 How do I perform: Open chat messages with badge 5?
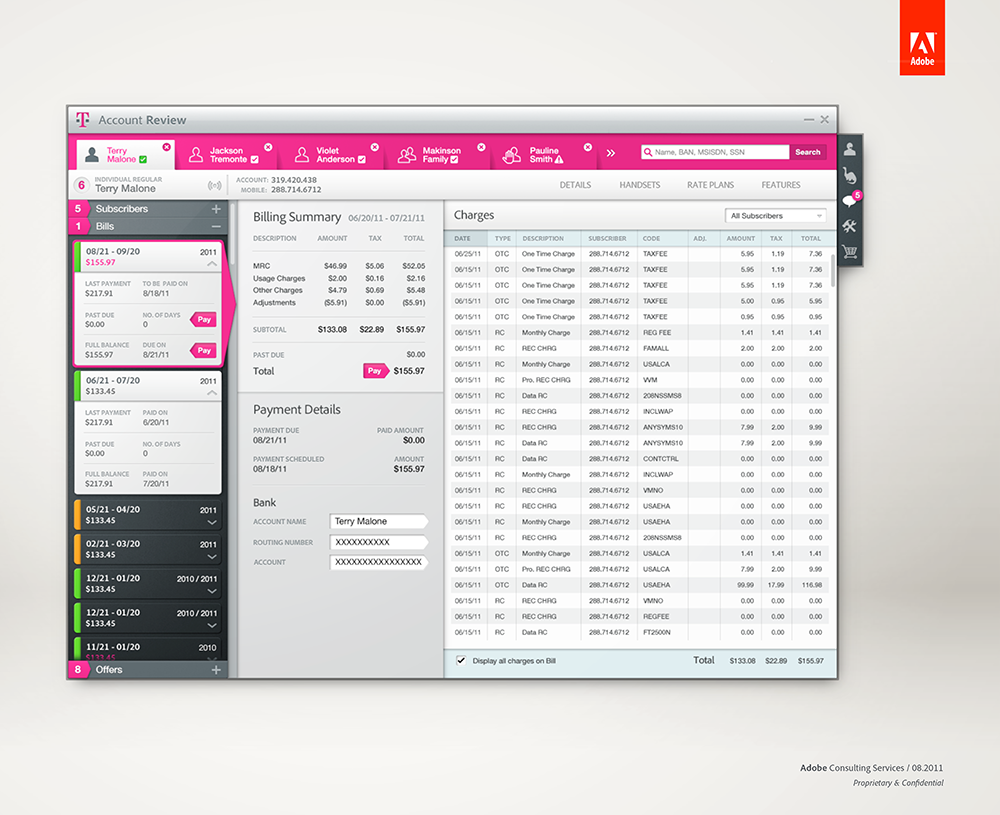(x=851, y=200)
